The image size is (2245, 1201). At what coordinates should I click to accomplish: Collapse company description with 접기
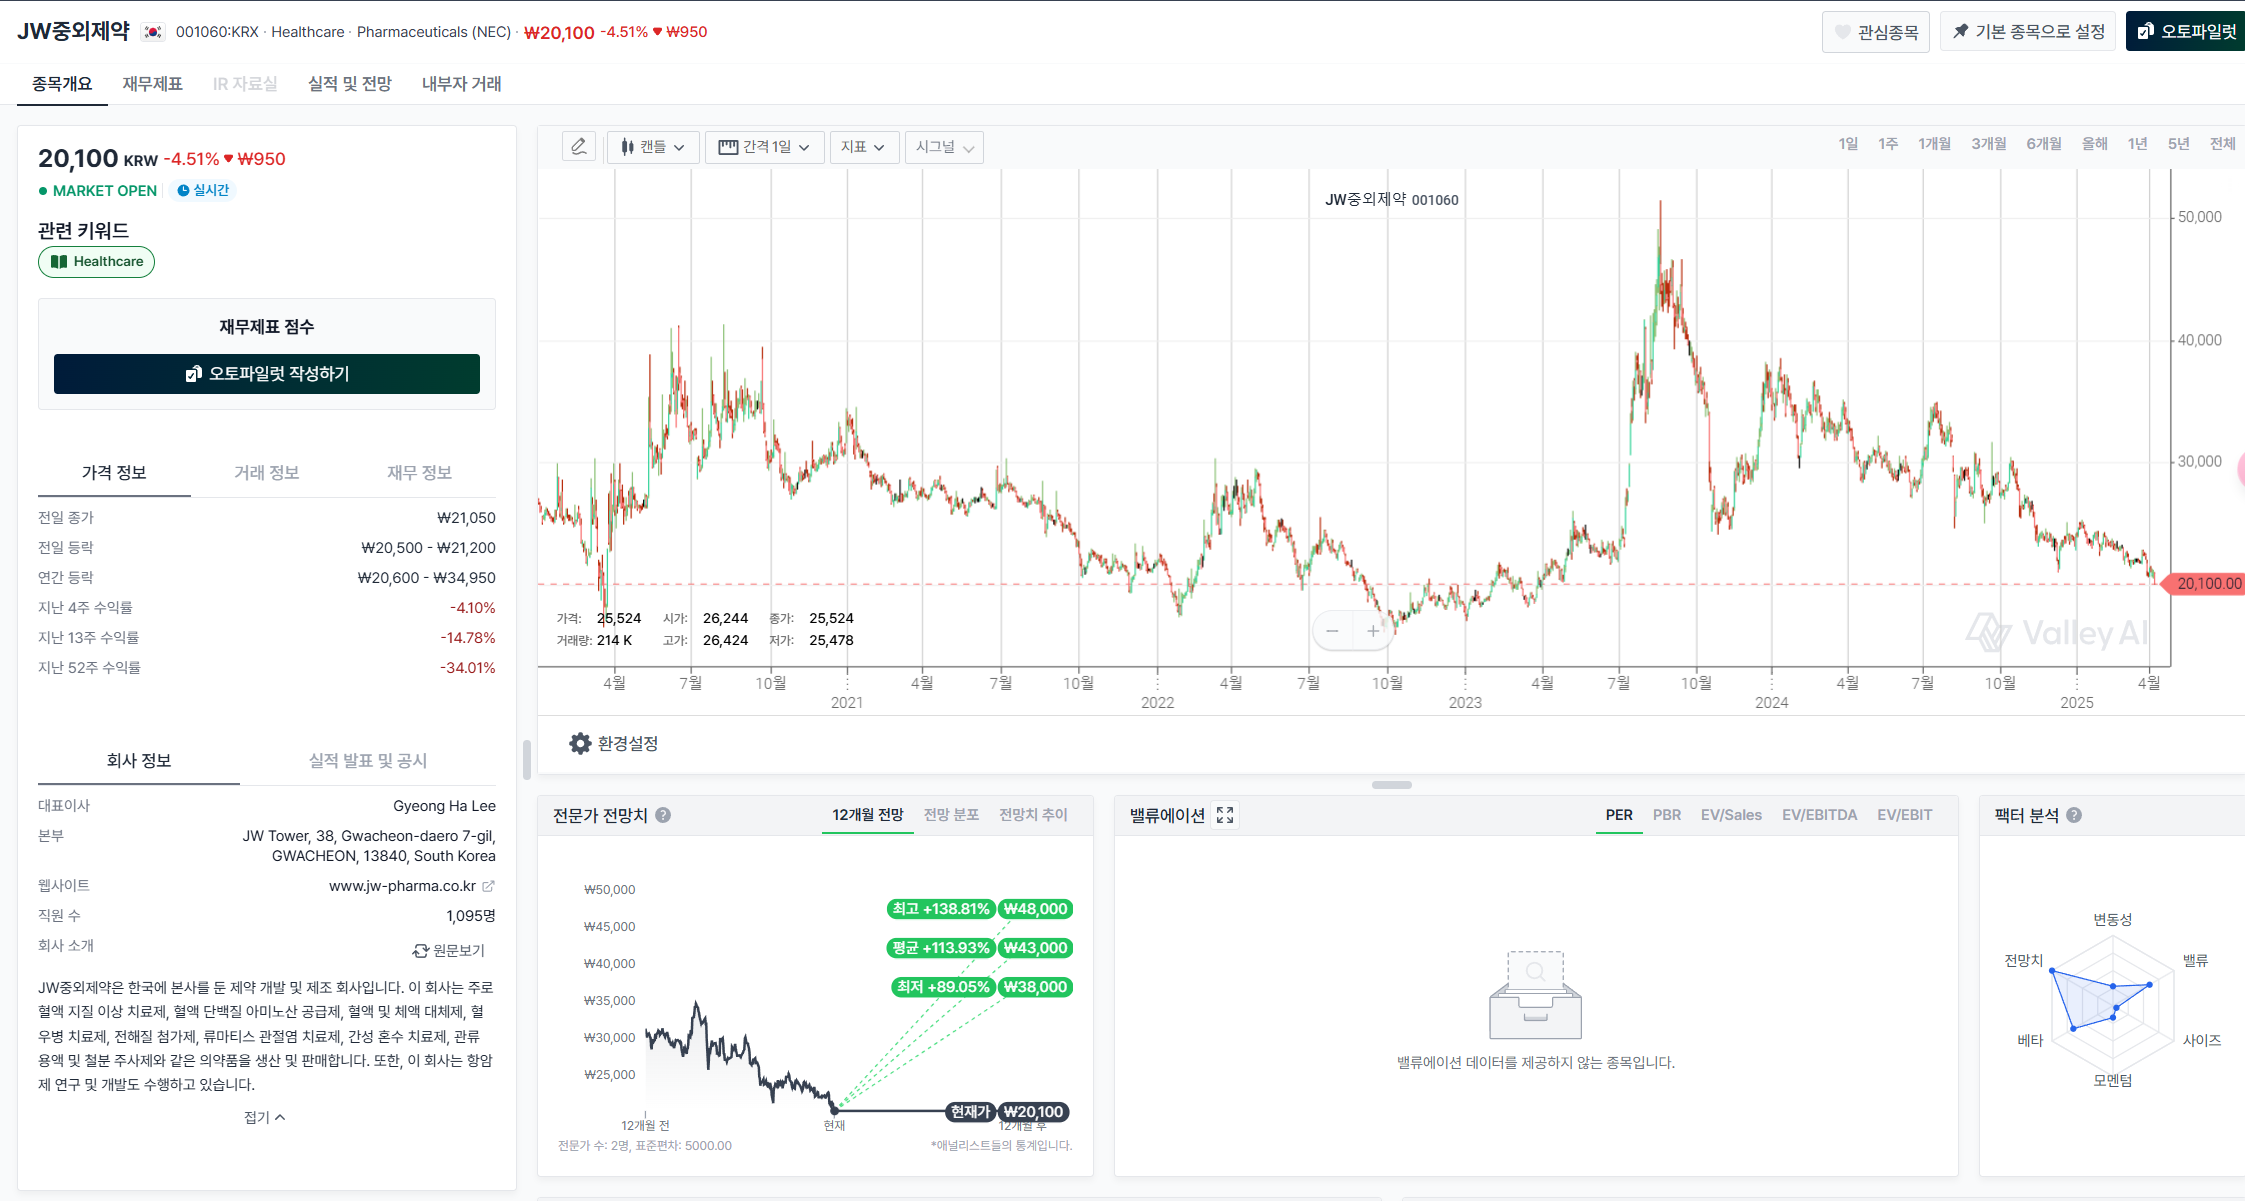coord(265,1117)
